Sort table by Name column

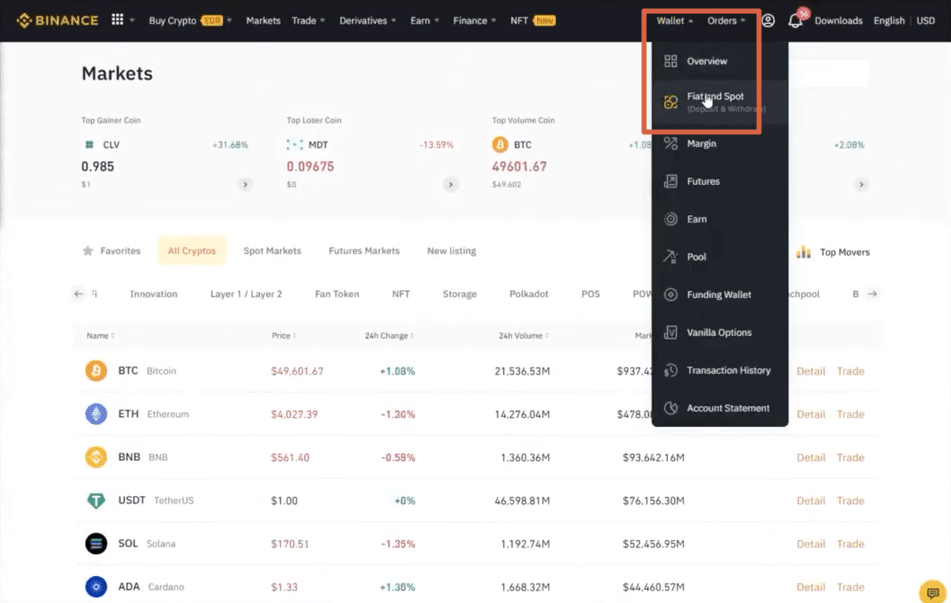(100, 335)
